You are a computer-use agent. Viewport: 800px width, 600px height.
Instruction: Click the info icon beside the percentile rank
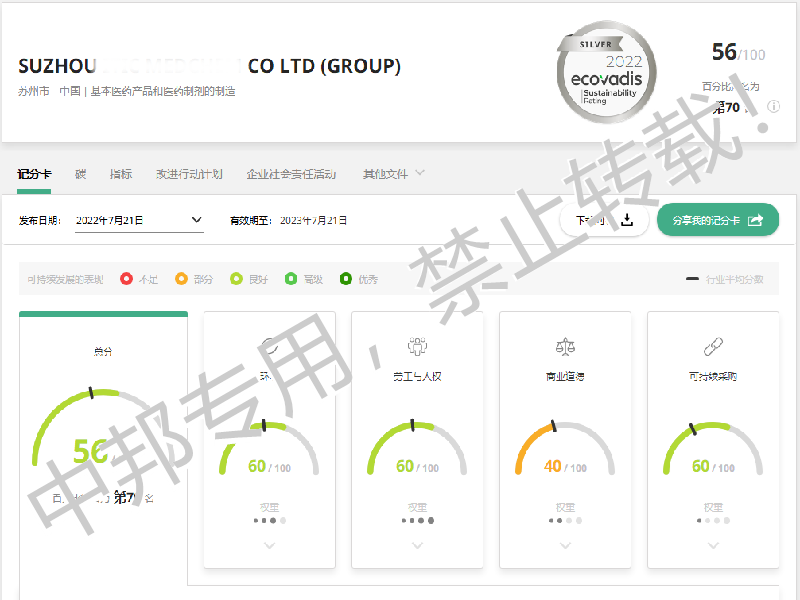773,106
